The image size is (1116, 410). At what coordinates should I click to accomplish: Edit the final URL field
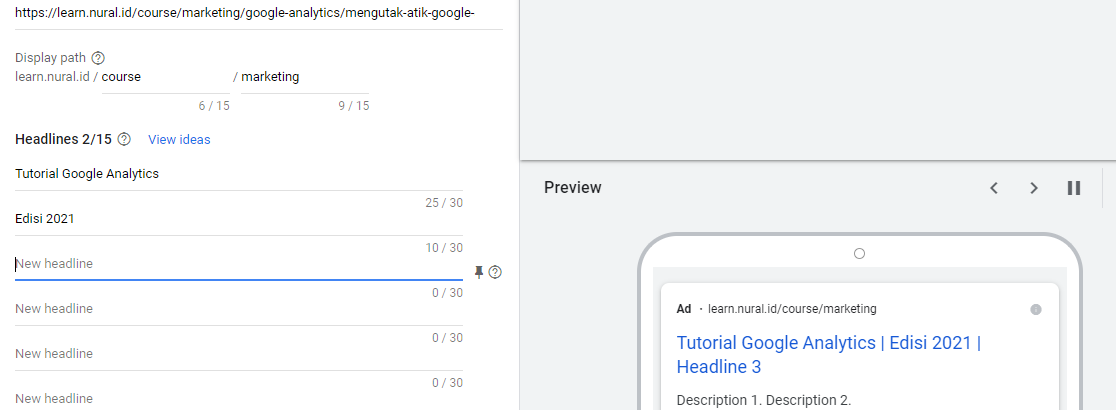pyautogui.click(x=258, y=14)
